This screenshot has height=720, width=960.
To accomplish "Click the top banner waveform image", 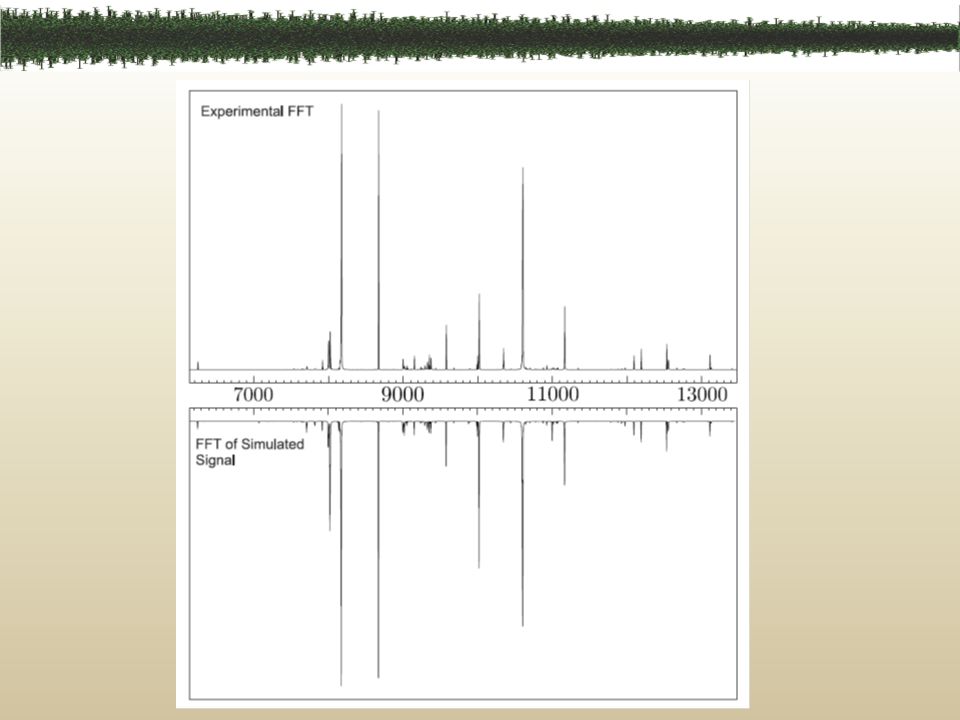I will point(480,36).
